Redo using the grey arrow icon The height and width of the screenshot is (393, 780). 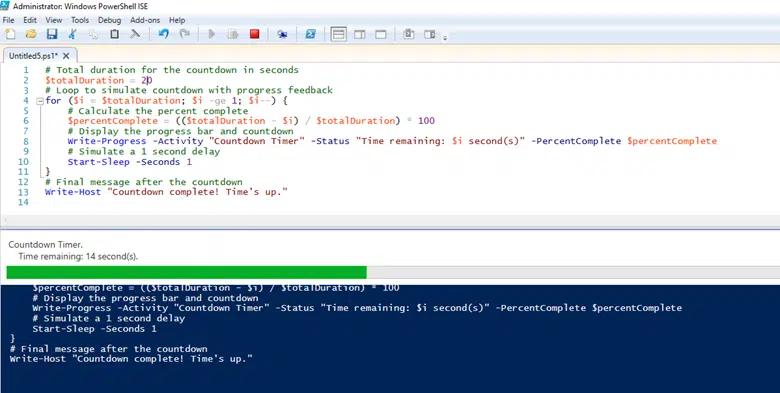pyautogui.click(x=184, y=34)
